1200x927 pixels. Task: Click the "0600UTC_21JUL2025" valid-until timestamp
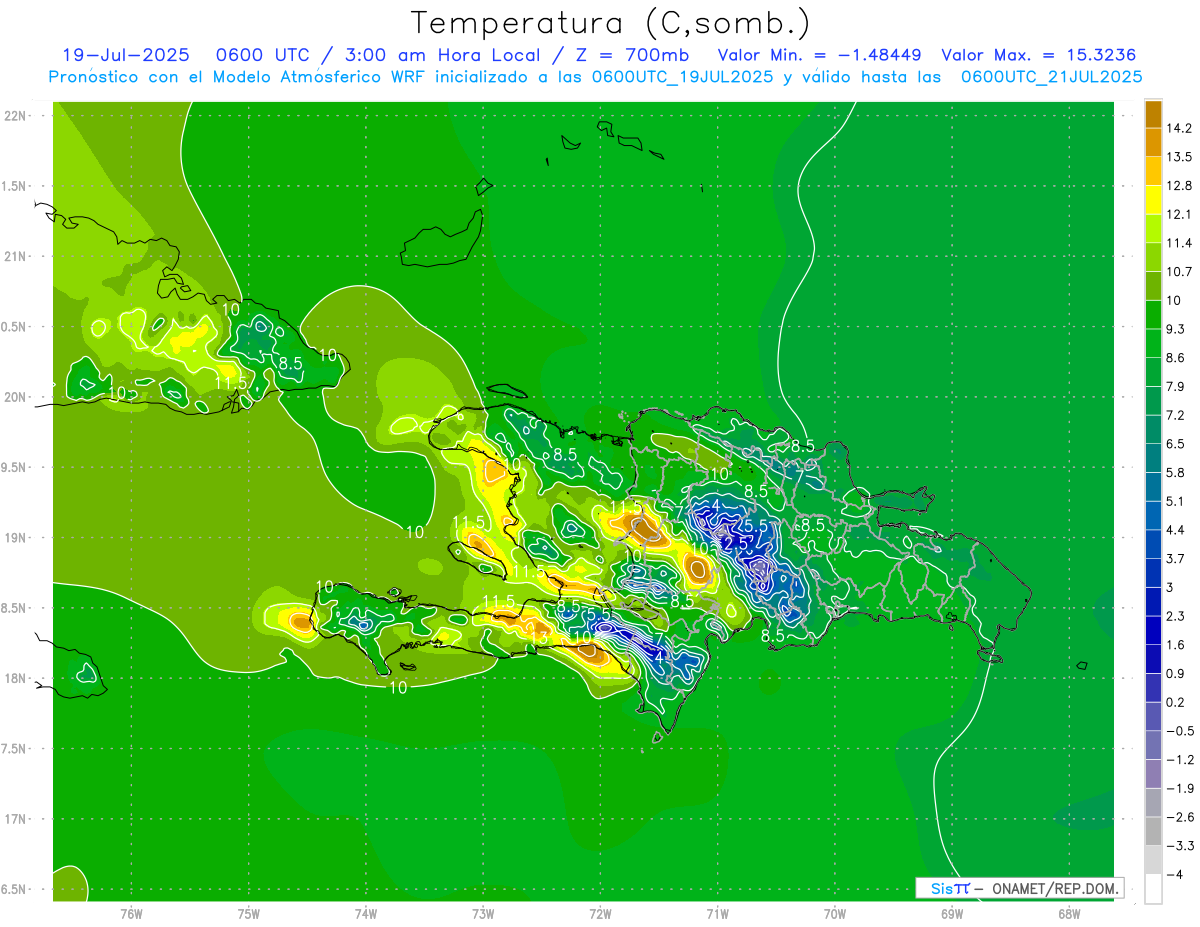click(1051, 77)
